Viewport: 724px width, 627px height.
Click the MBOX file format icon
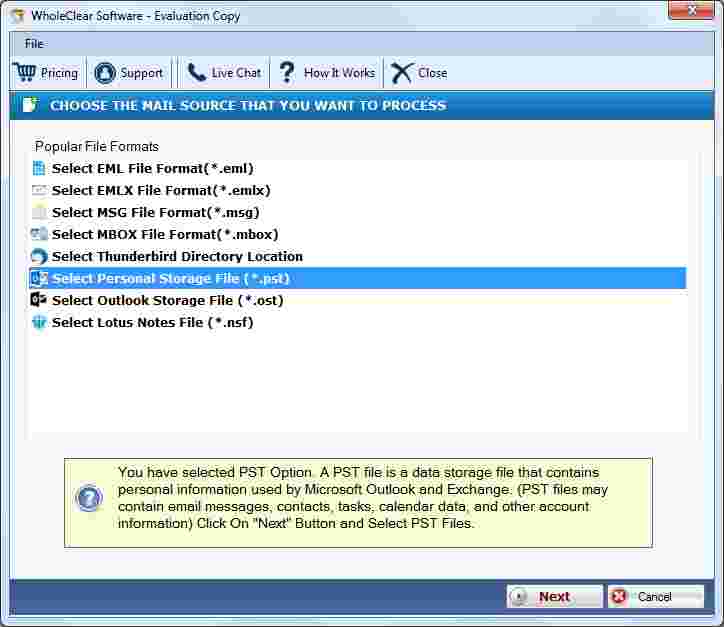tap(39, 234)
